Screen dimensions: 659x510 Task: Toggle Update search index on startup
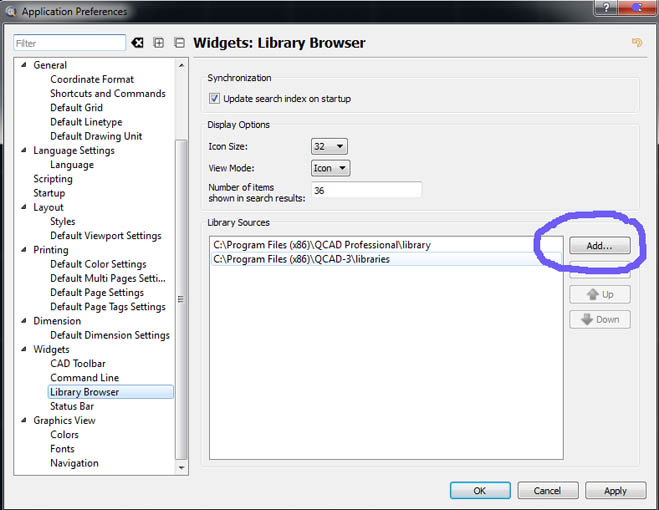click(215, 99)
